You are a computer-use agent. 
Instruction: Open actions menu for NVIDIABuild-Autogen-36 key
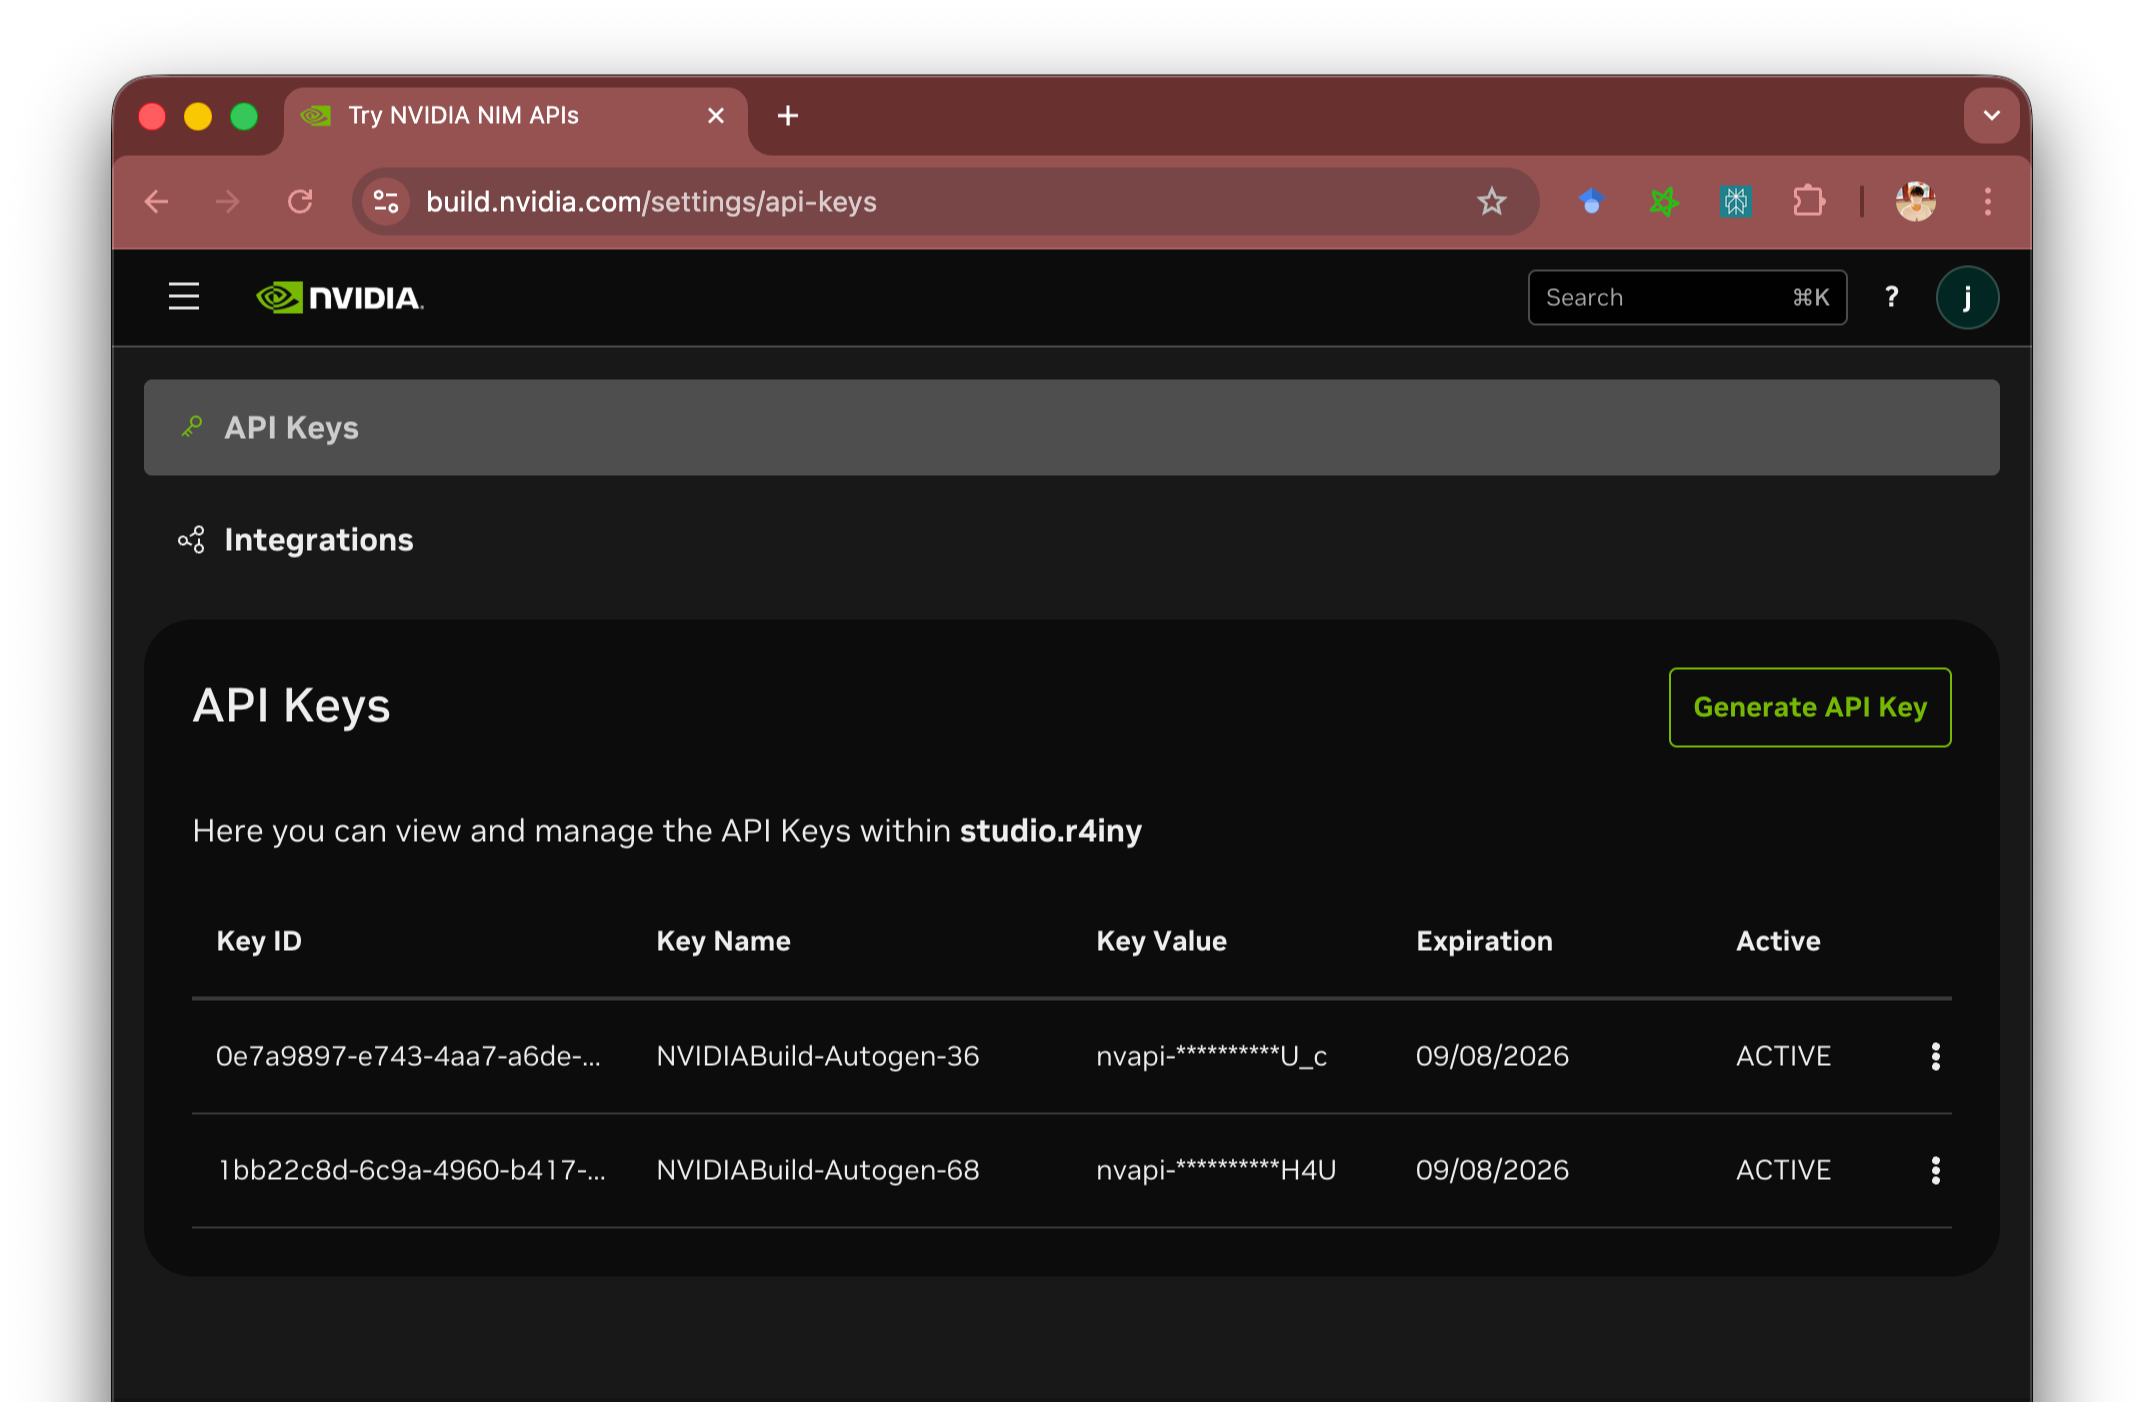point(1935,1056)
